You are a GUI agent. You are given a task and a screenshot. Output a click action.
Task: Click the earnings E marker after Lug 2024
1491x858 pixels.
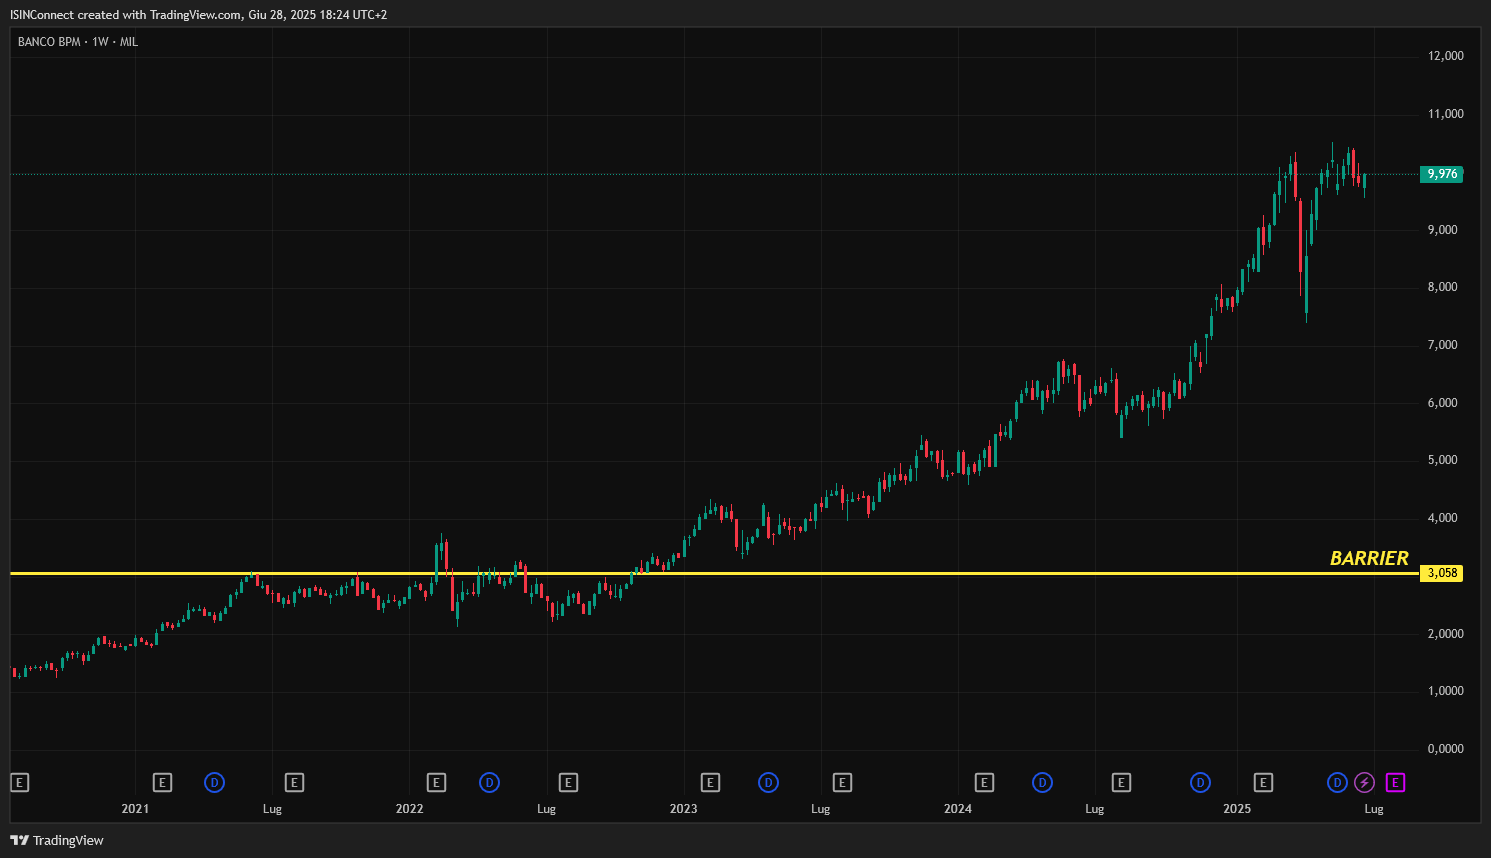(1121, 783)
